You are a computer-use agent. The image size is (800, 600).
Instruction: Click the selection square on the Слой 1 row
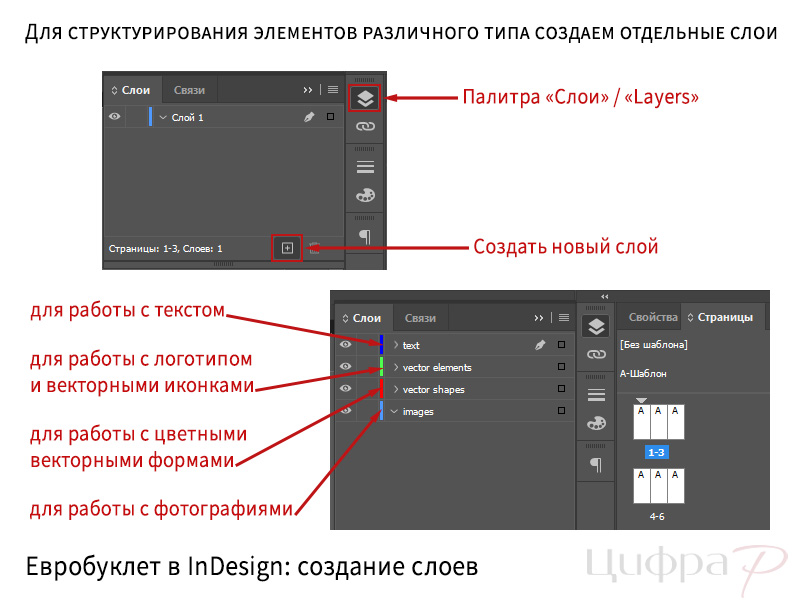coord(331,117)
